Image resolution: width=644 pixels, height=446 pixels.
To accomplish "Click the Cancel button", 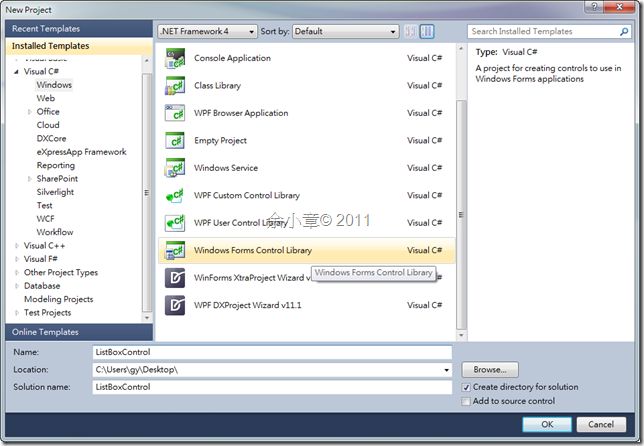I will (x=601, y=425).
